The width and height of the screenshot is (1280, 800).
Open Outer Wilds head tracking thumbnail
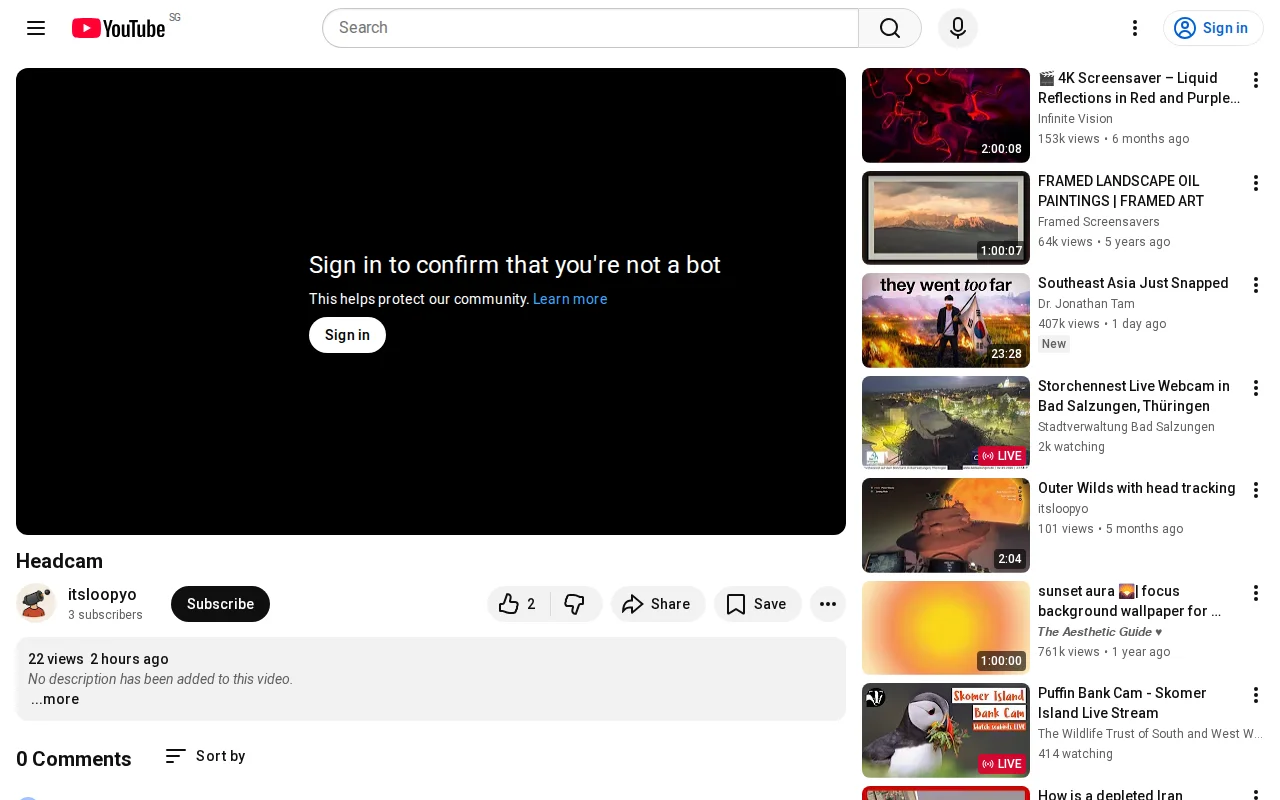[946, 525]
